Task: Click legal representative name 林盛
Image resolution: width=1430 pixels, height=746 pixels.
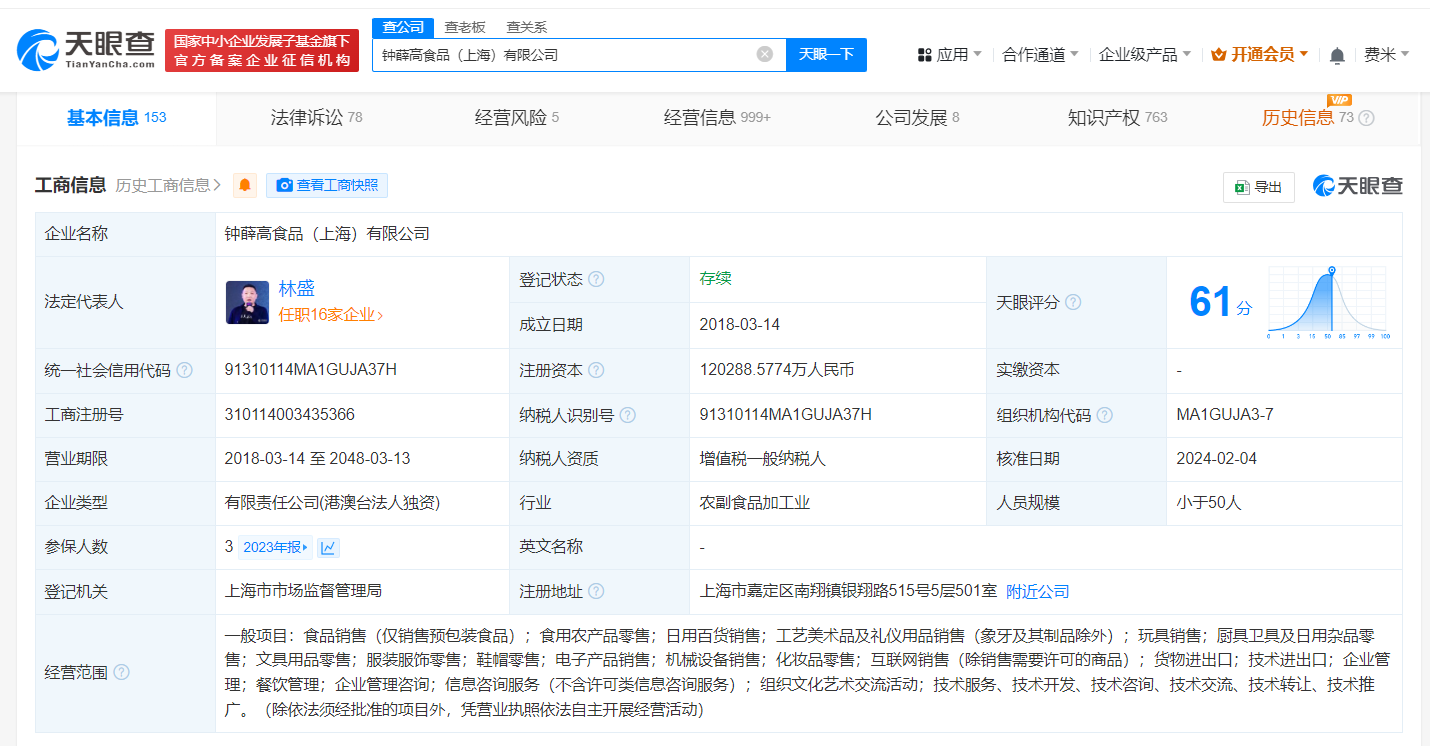Action: tap(297, 287)
